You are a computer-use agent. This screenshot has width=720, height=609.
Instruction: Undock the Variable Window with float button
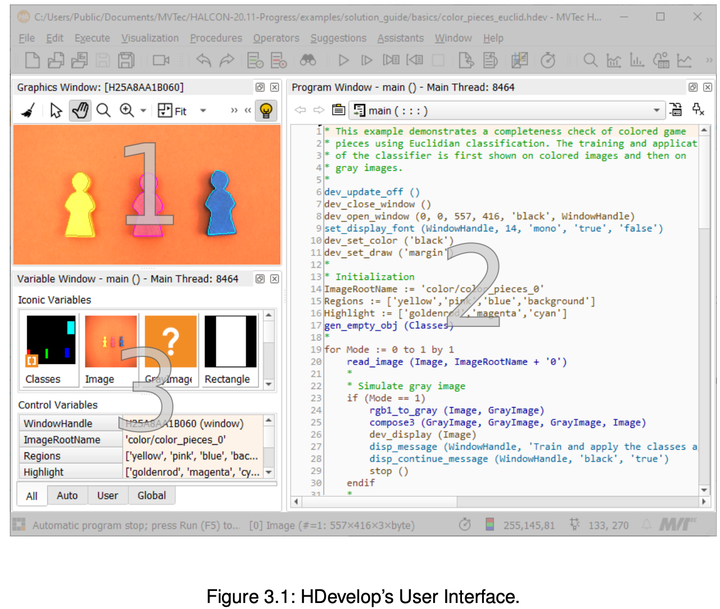pos(259,279)
